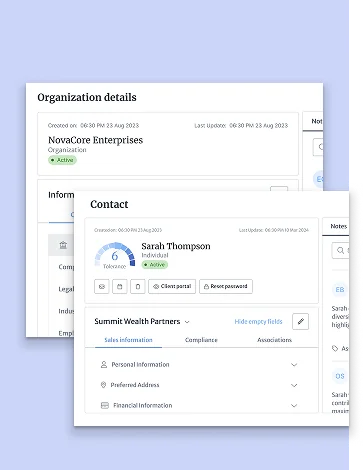Click the Contact window heading

[x=109, y=204]
